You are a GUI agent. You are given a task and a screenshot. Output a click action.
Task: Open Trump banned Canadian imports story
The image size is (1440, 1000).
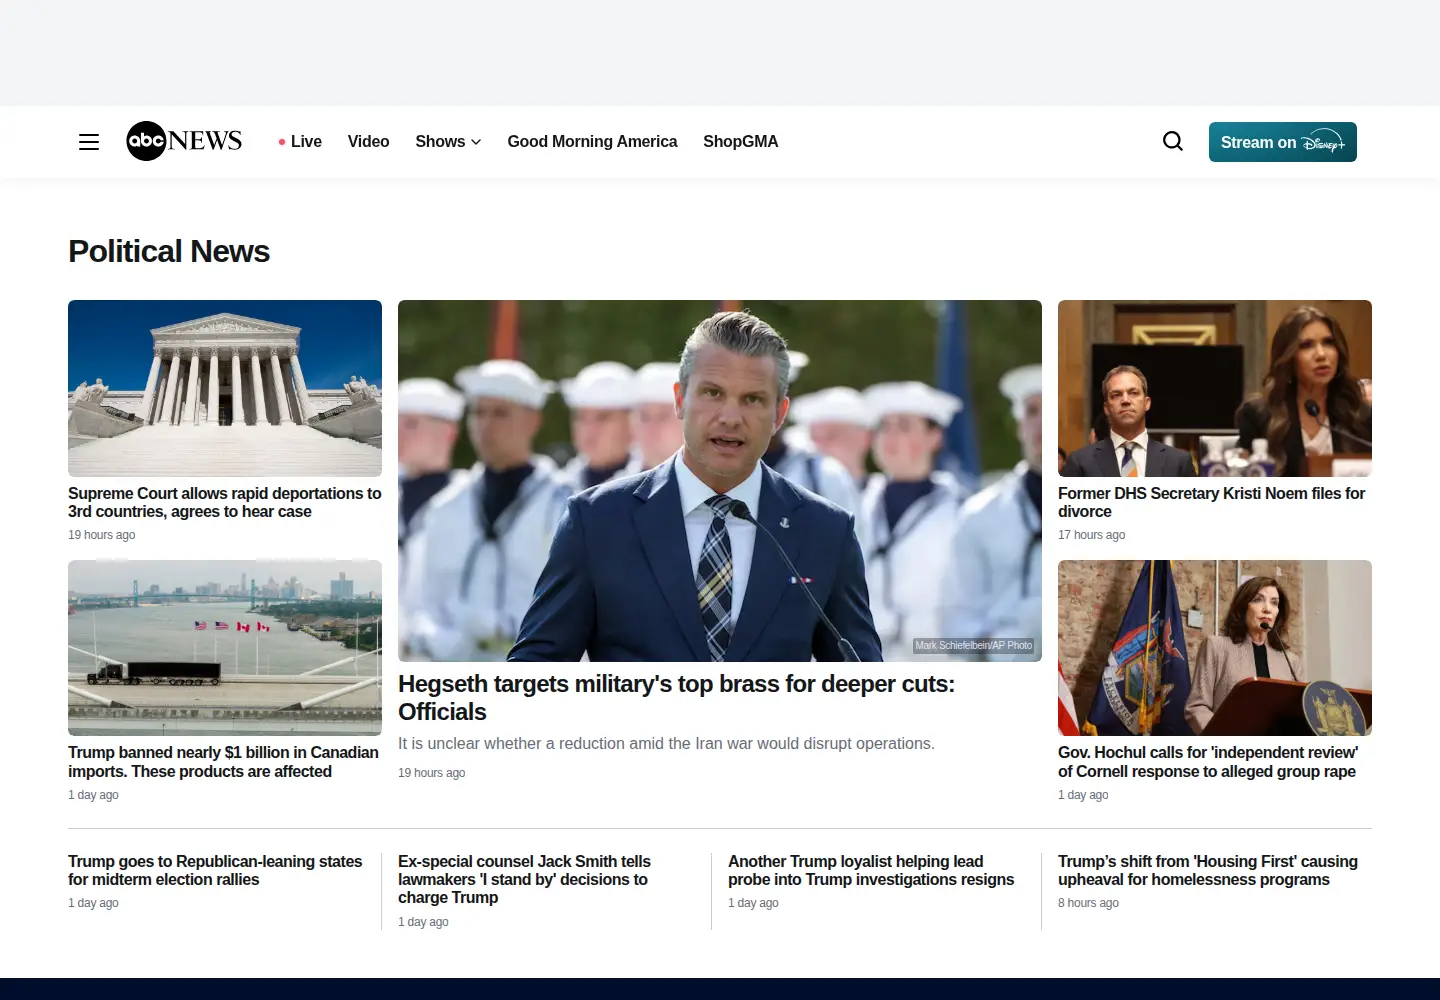point(224,762)
